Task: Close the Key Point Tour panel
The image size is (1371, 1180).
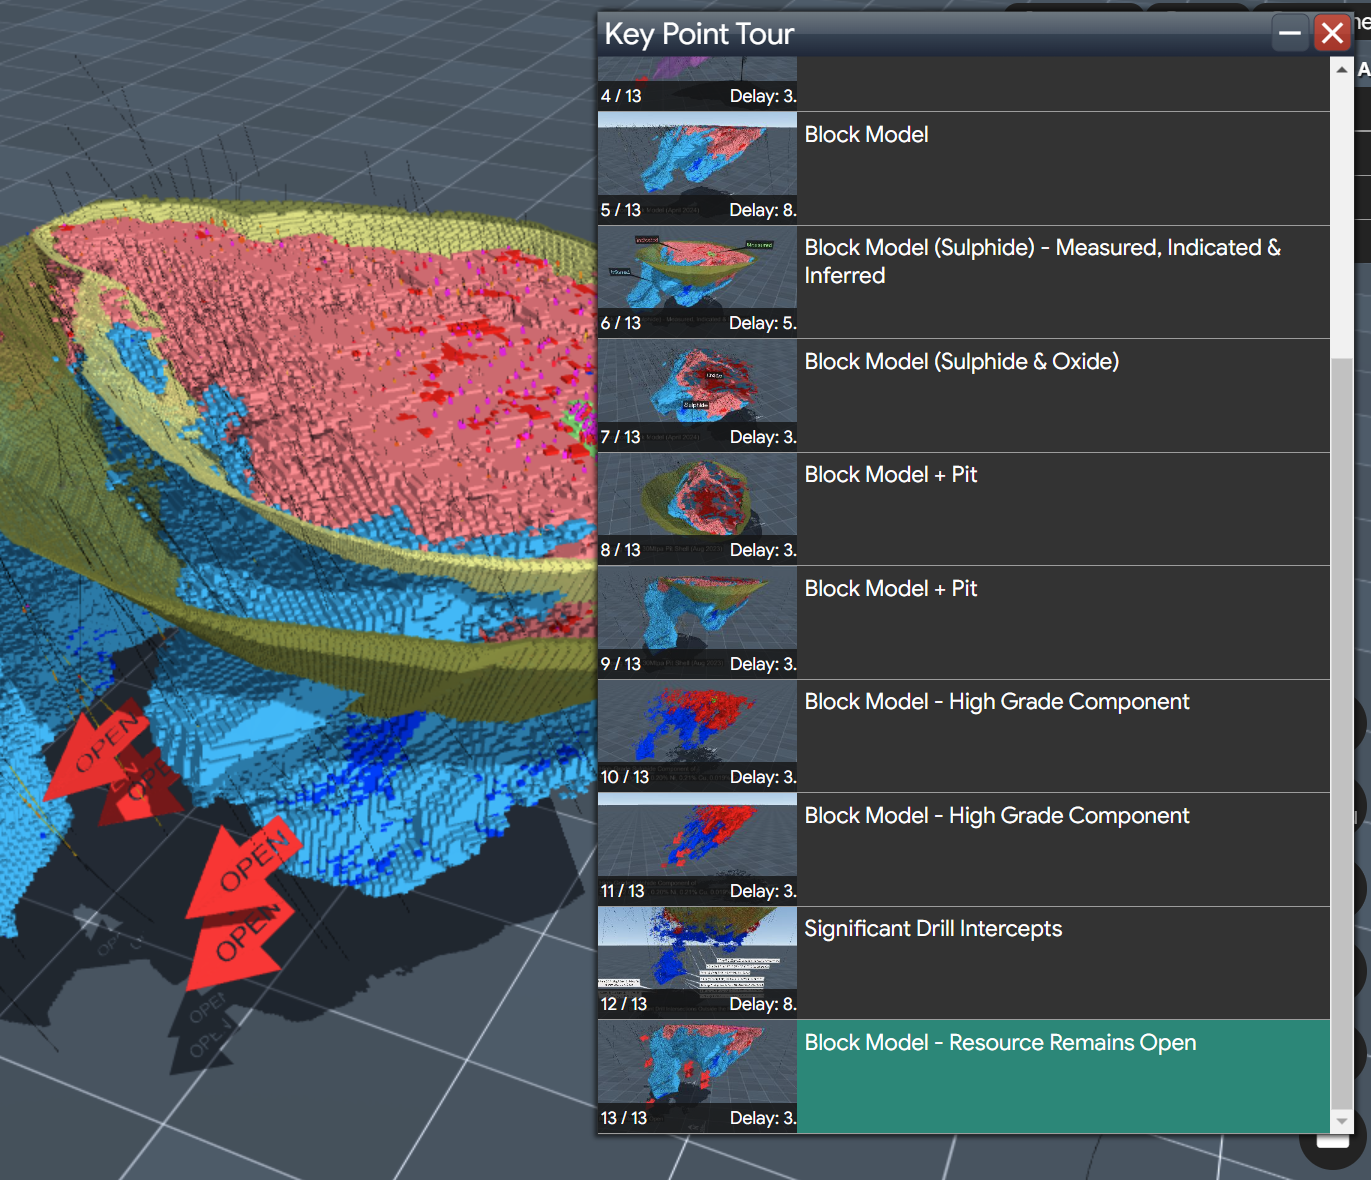Action: point(1332,33)
